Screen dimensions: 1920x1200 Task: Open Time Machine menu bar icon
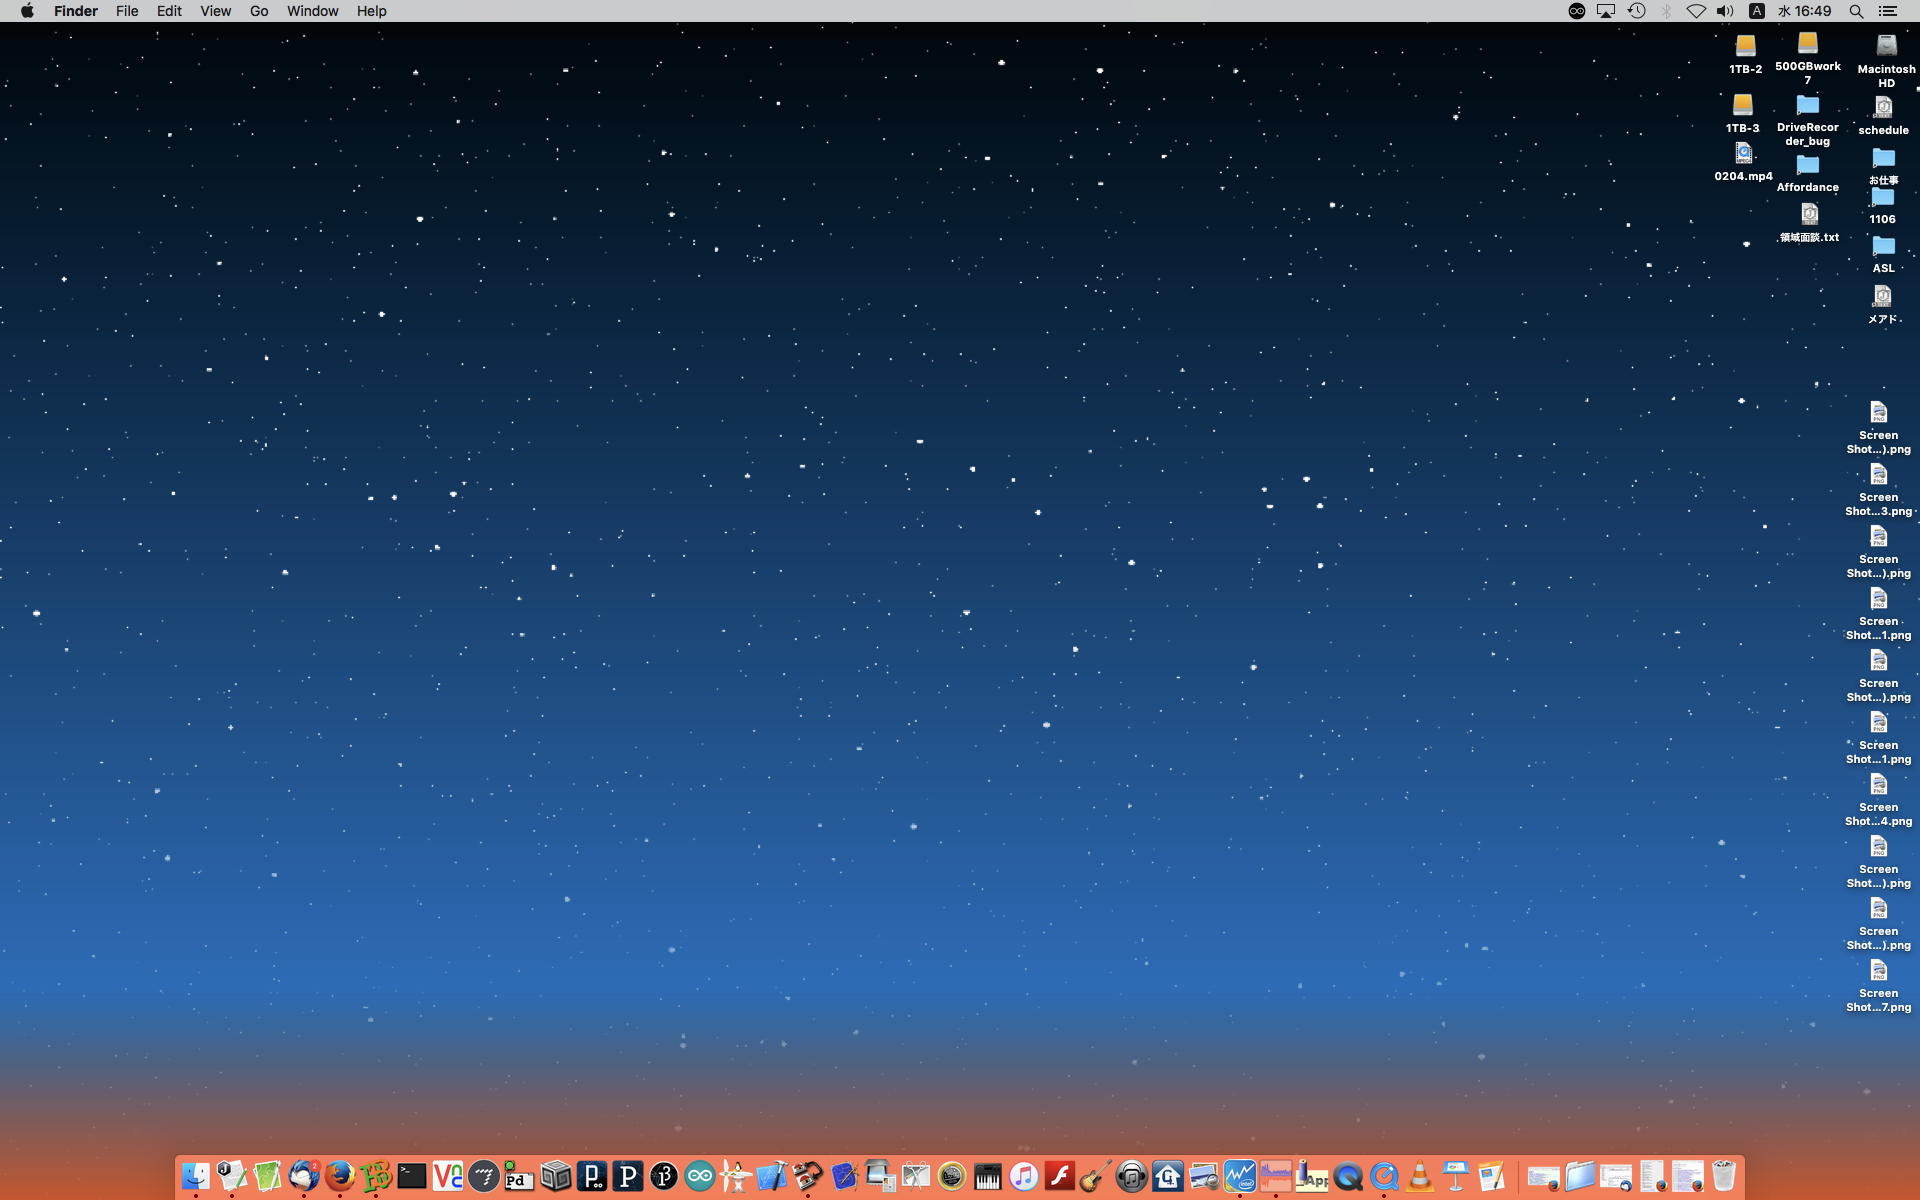[x=1636, y=11]
